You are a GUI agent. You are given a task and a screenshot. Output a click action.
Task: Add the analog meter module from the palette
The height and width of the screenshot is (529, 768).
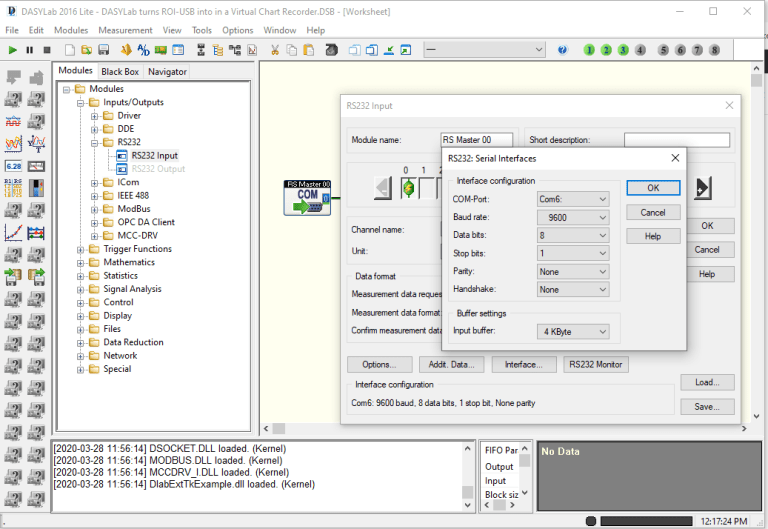(x=36, y=166)
